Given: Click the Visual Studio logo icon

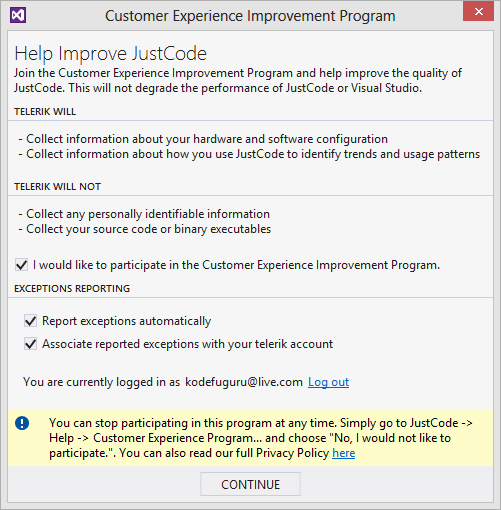Looking at the screenshot, I should [18, 15].
